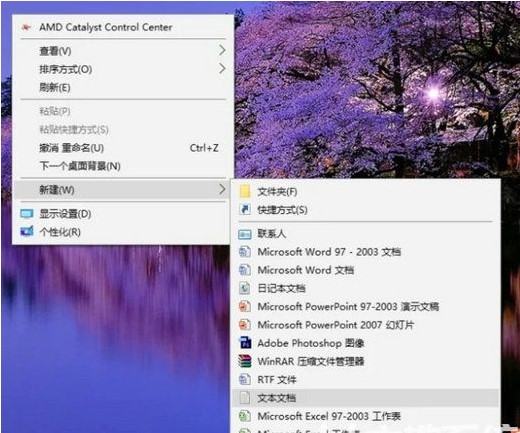
Task: Create new 文件夹(F)
Action: point(365,192)
